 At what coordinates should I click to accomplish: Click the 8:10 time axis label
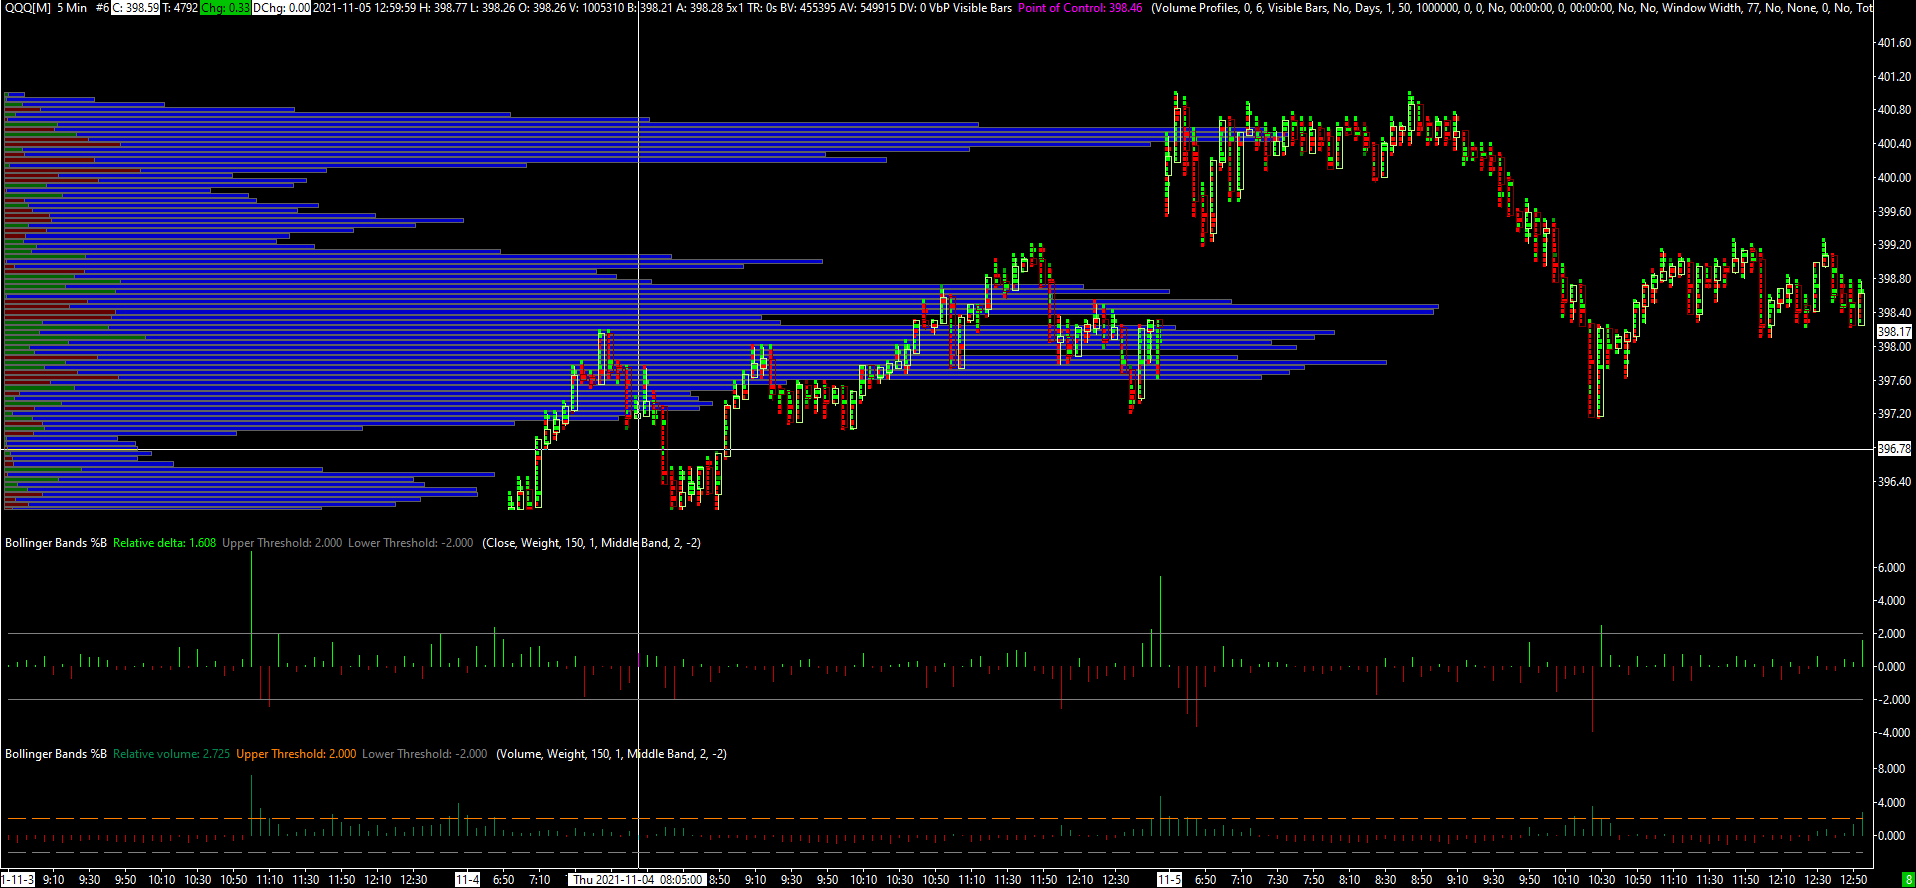pos(1350,880)
